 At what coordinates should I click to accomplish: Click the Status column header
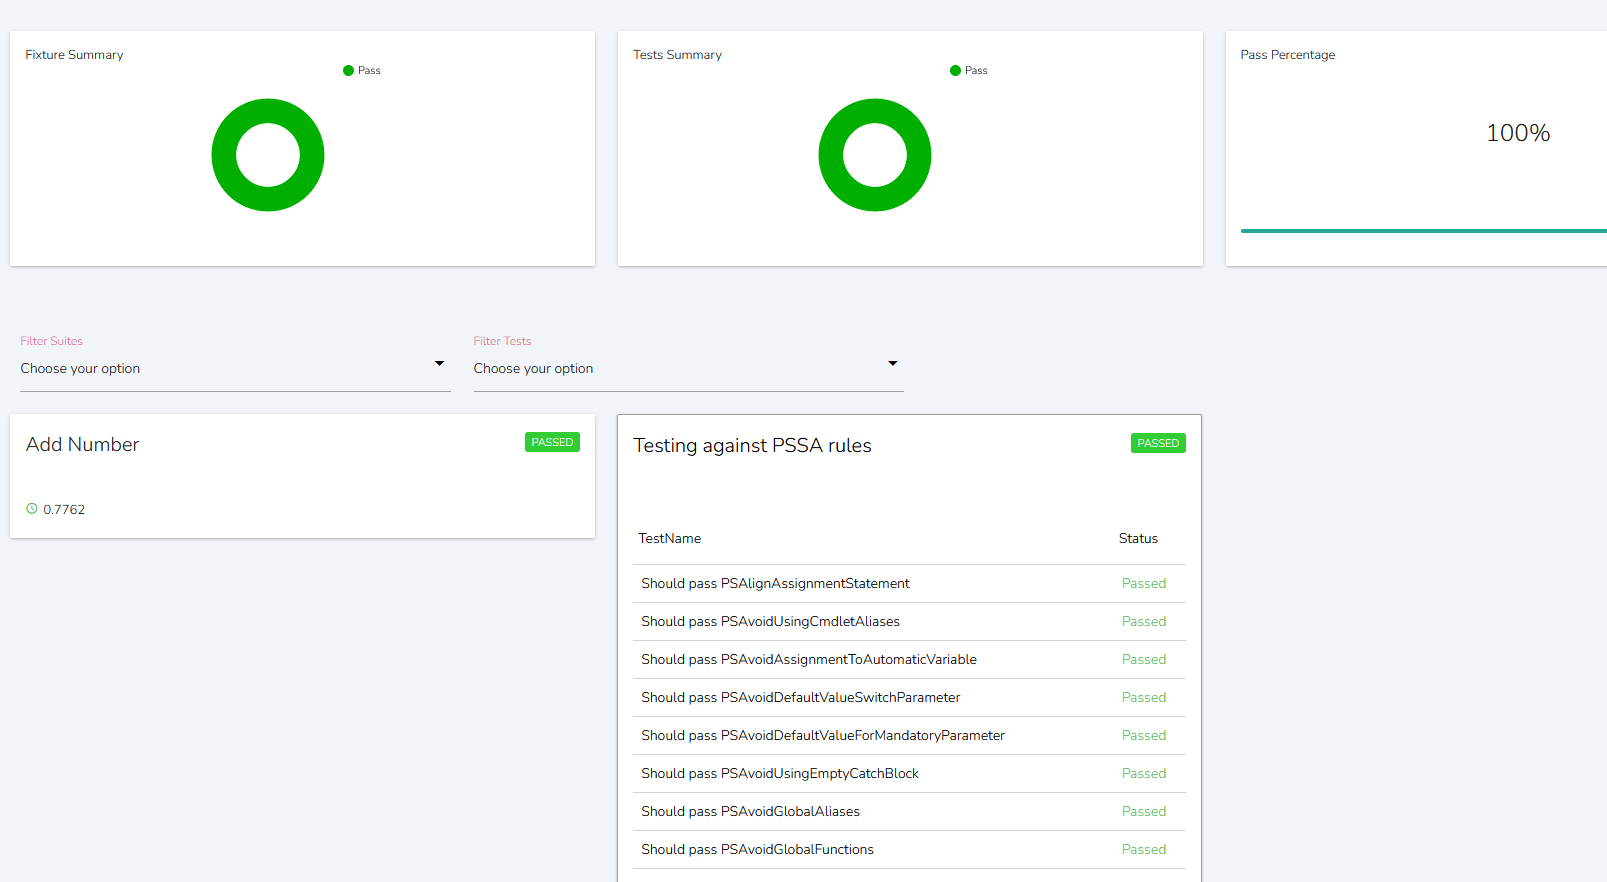(x=1138, y=539)
